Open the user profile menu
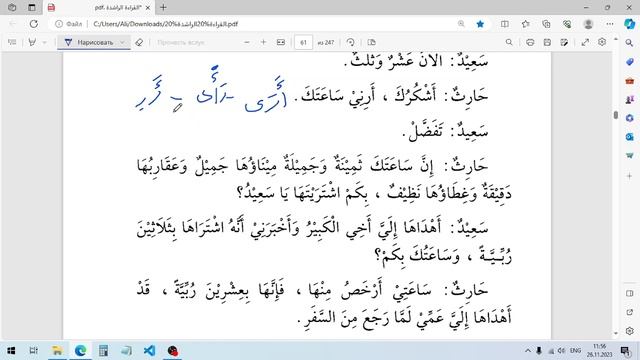The image size is (640, 360). (588, 24)
